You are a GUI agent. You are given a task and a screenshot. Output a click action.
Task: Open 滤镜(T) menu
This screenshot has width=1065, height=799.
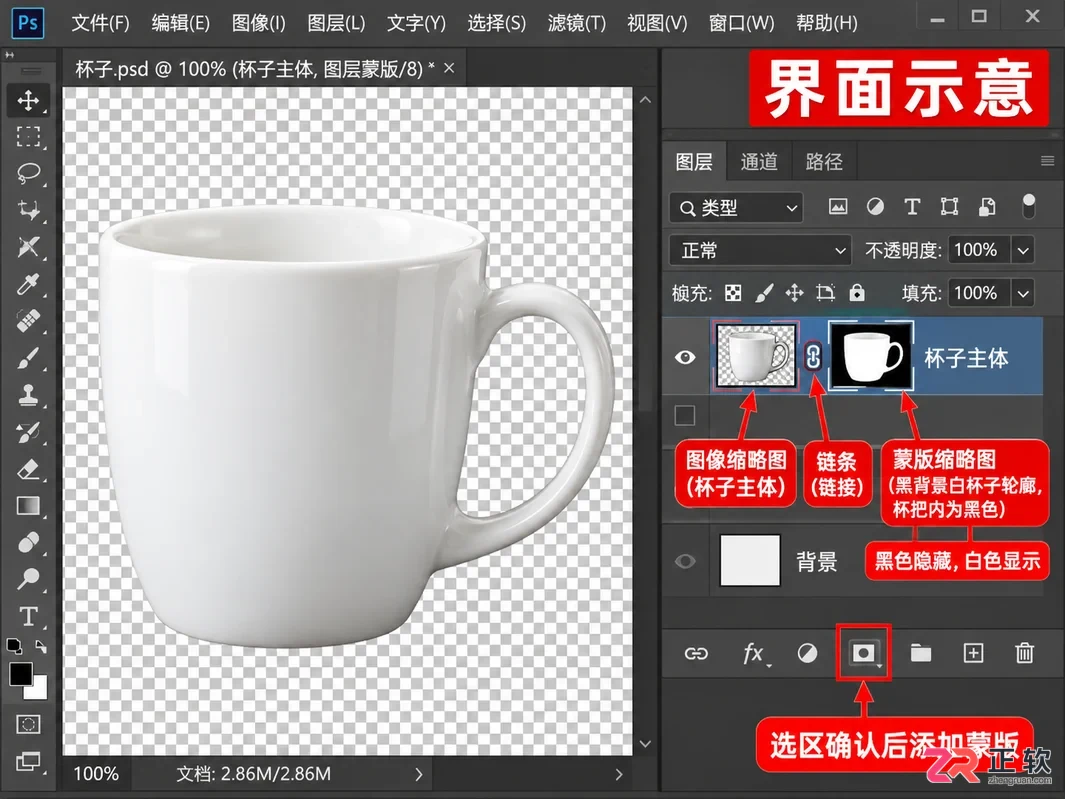576,23
